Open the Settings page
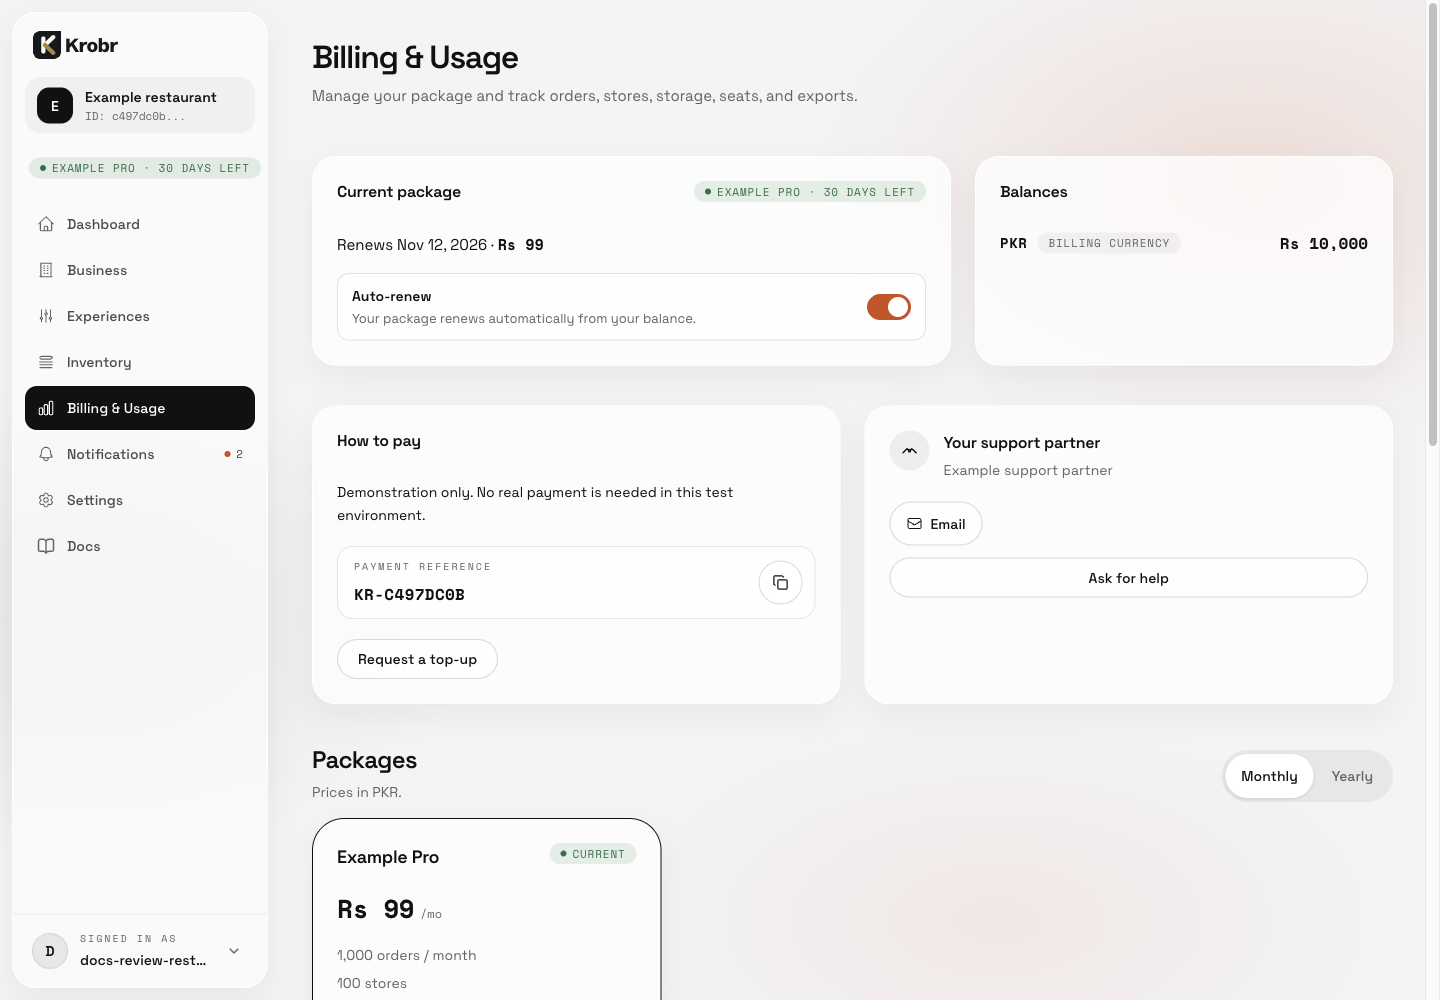This screenshot has width=1440, height=1000. coord(140,500)
